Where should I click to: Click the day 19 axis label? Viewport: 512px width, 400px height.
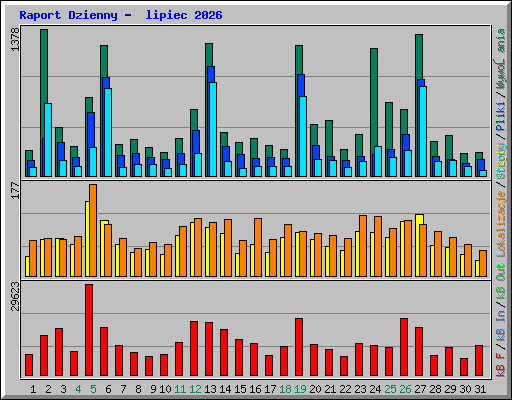300,389
